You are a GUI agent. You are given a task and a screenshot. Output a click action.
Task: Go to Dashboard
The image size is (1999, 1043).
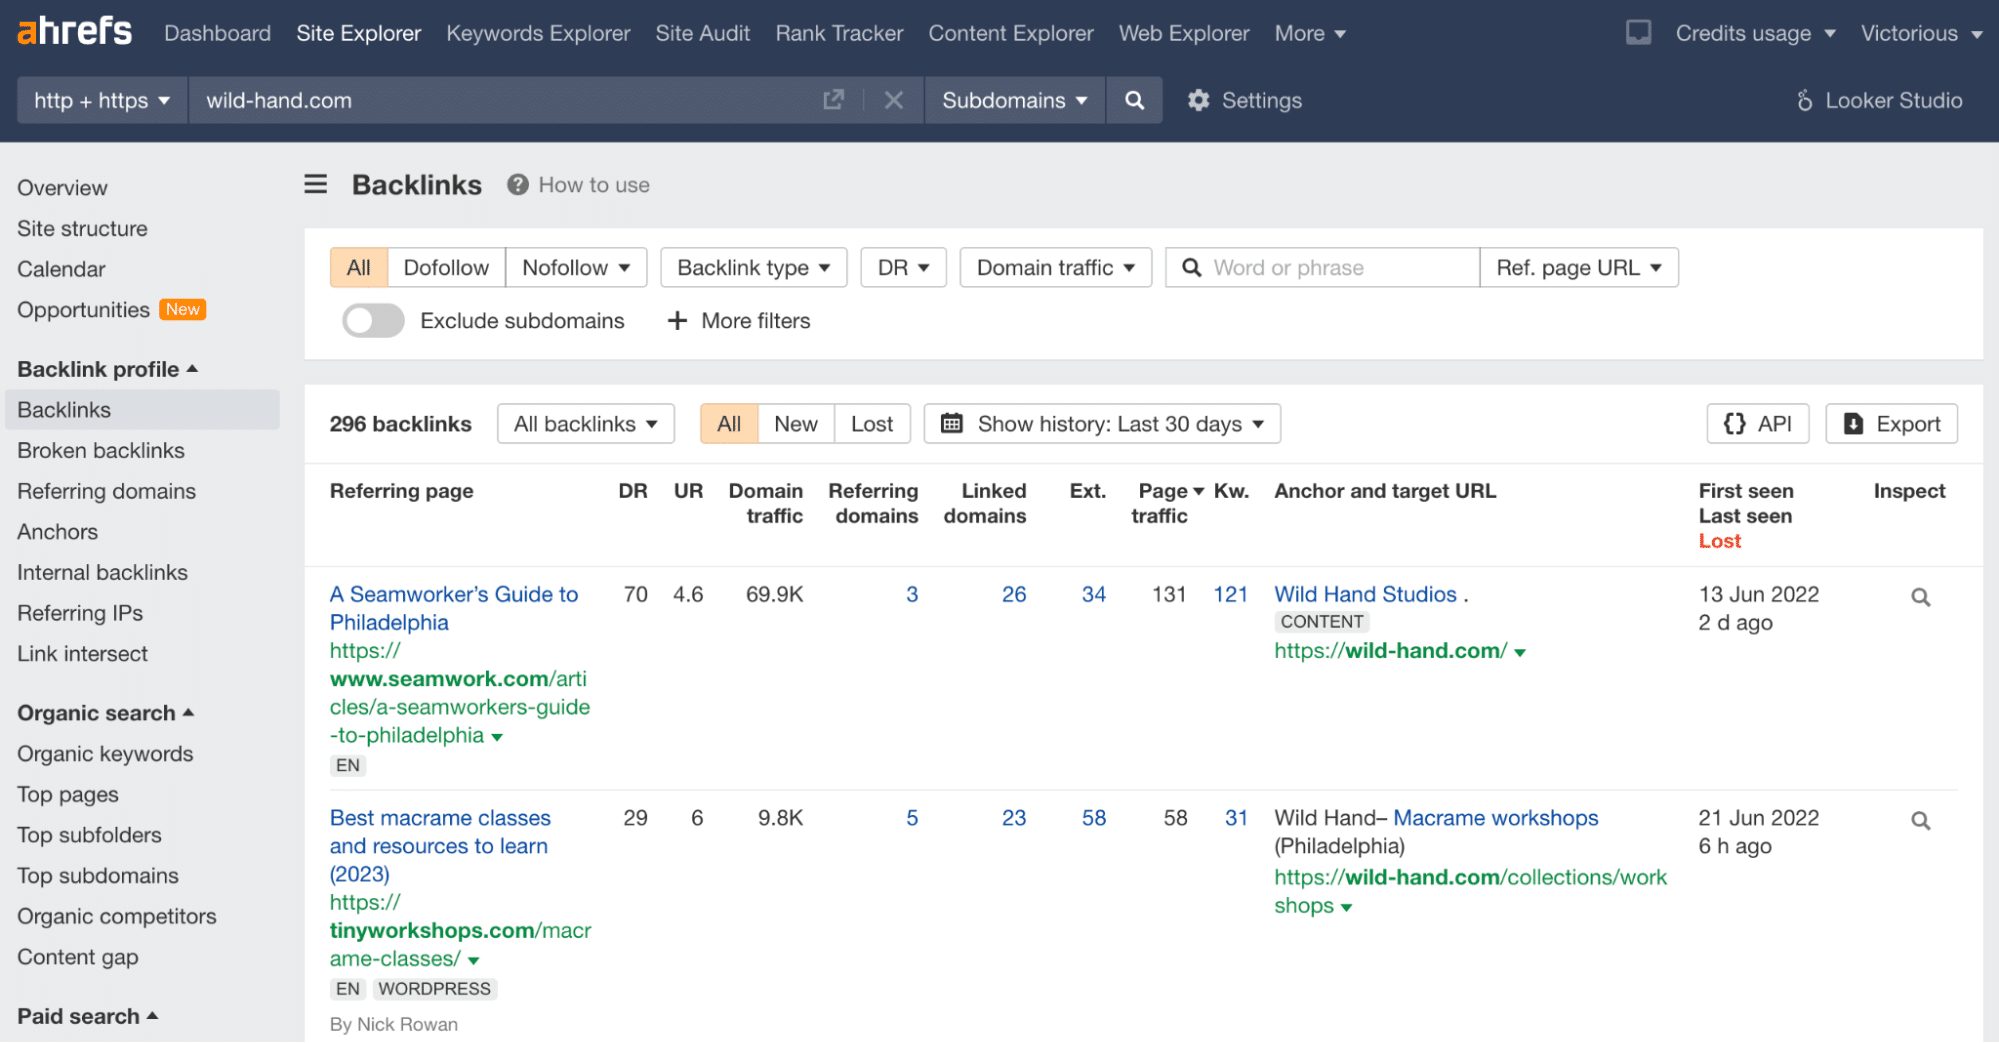(x=217, y=33)
